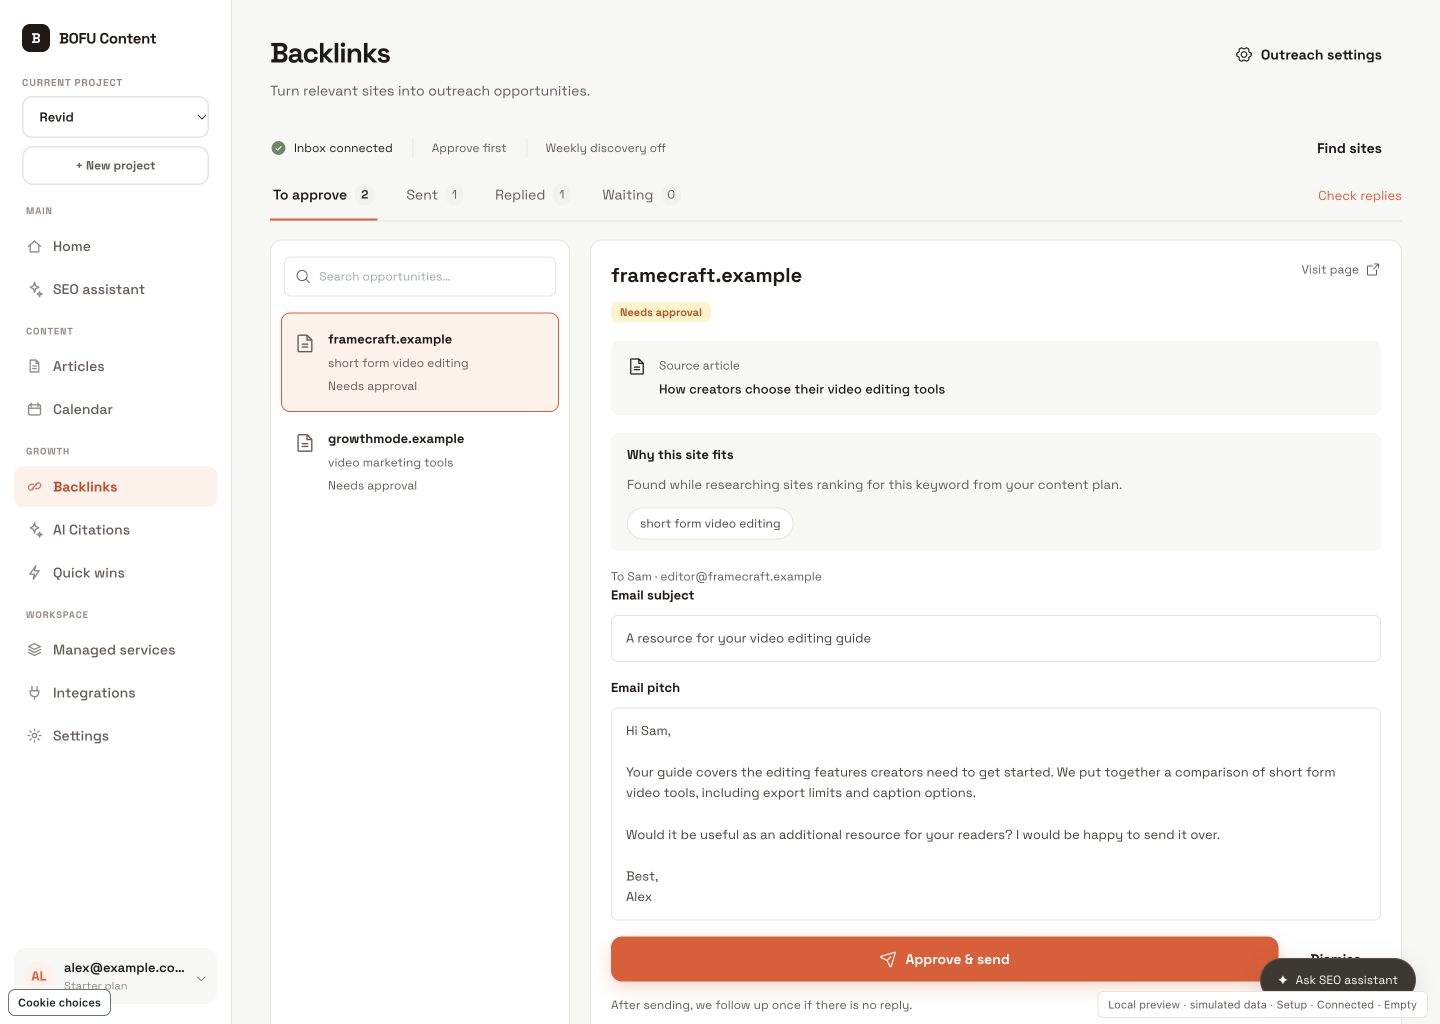Click the Backlinks chain link icon
The height and width of the screenshot is (1024, 1440).
35,487
